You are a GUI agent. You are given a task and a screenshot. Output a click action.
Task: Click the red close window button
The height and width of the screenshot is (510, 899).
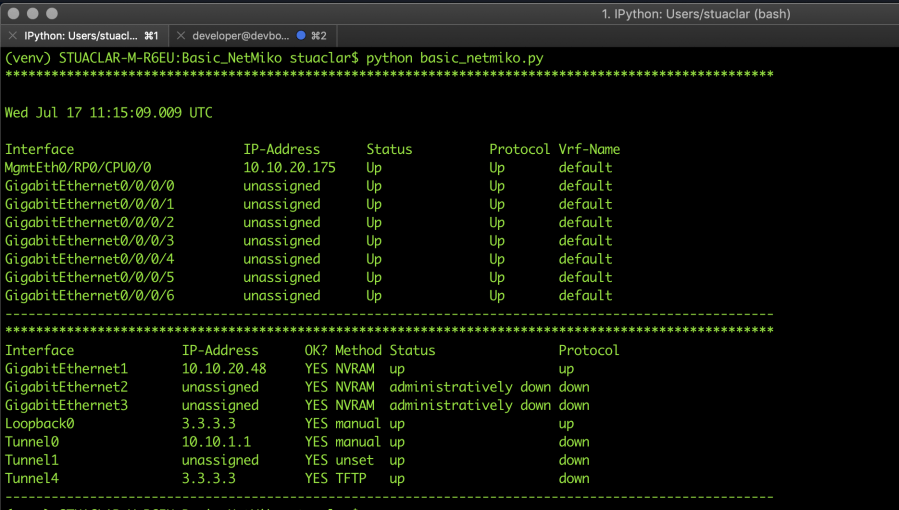pos(13,13)
